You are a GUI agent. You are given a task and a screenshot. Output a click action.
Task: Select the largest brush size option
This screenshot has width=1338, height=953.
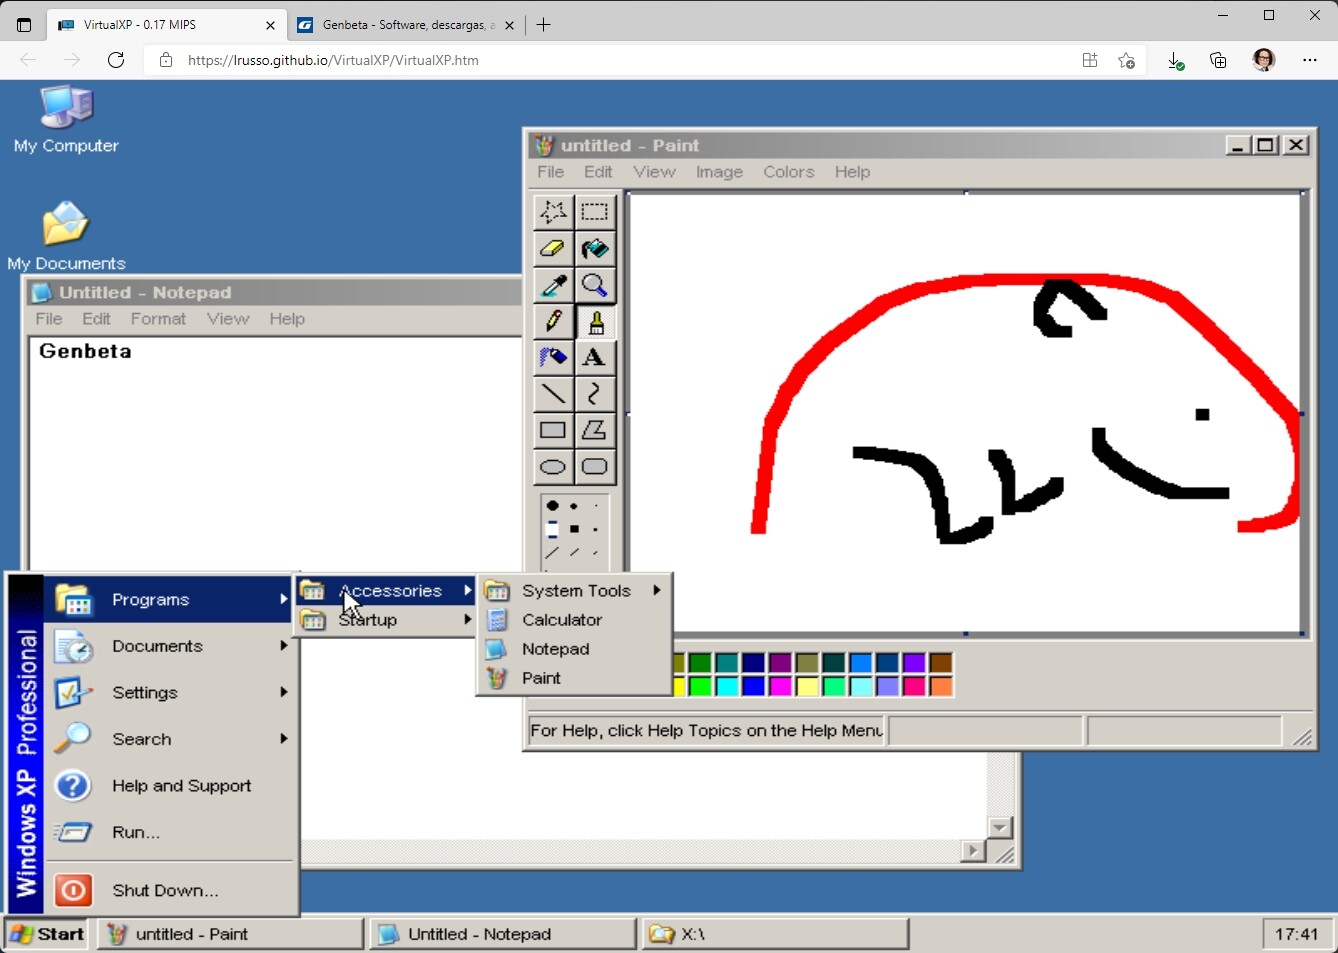(553, 505)
